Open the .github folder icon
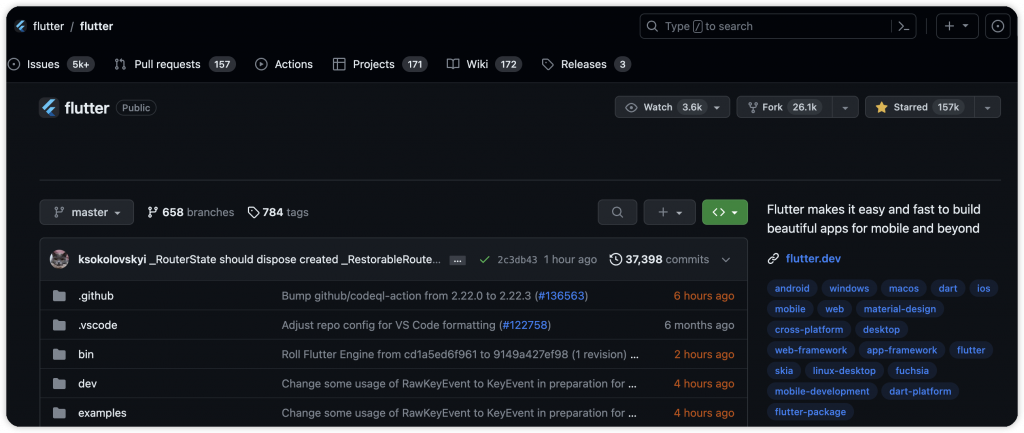 (x=59, y=296)
